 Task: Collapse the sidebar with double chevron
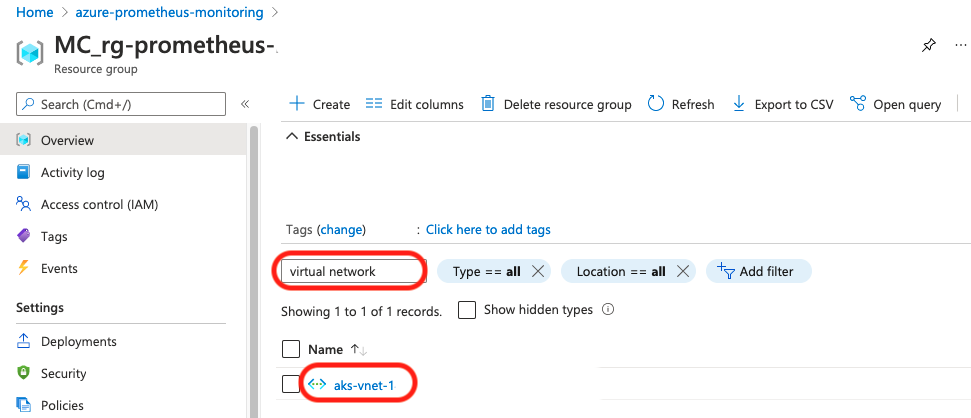tap(245, 104)
